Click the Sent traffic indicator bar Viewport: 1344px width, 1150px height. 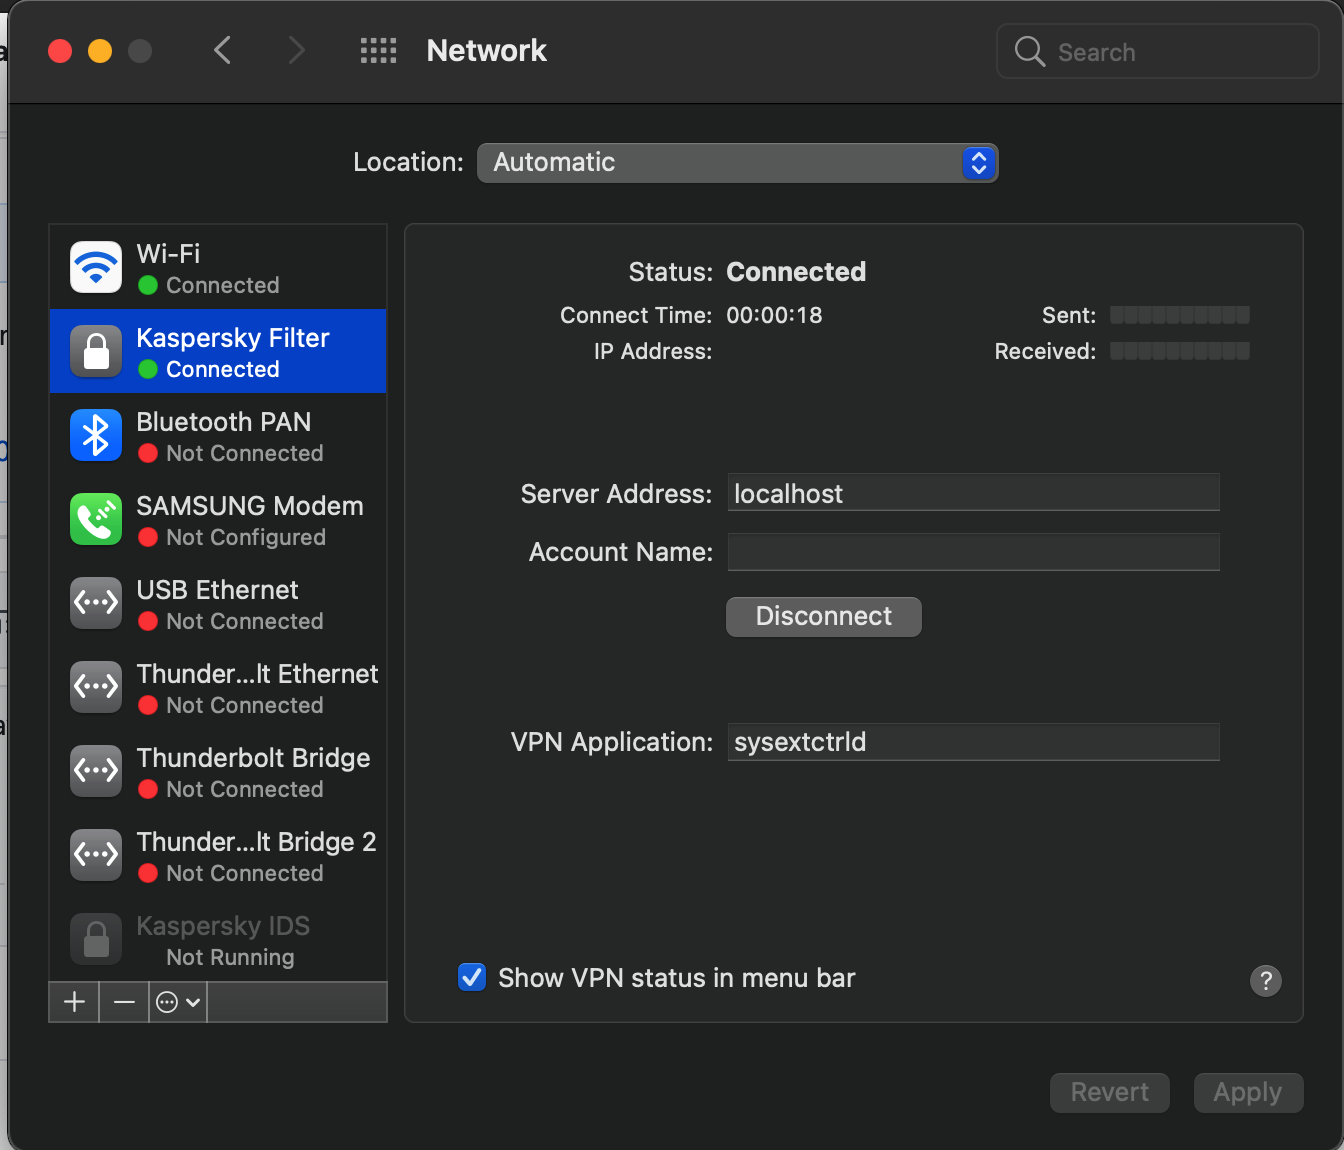tap(1180, 314)
